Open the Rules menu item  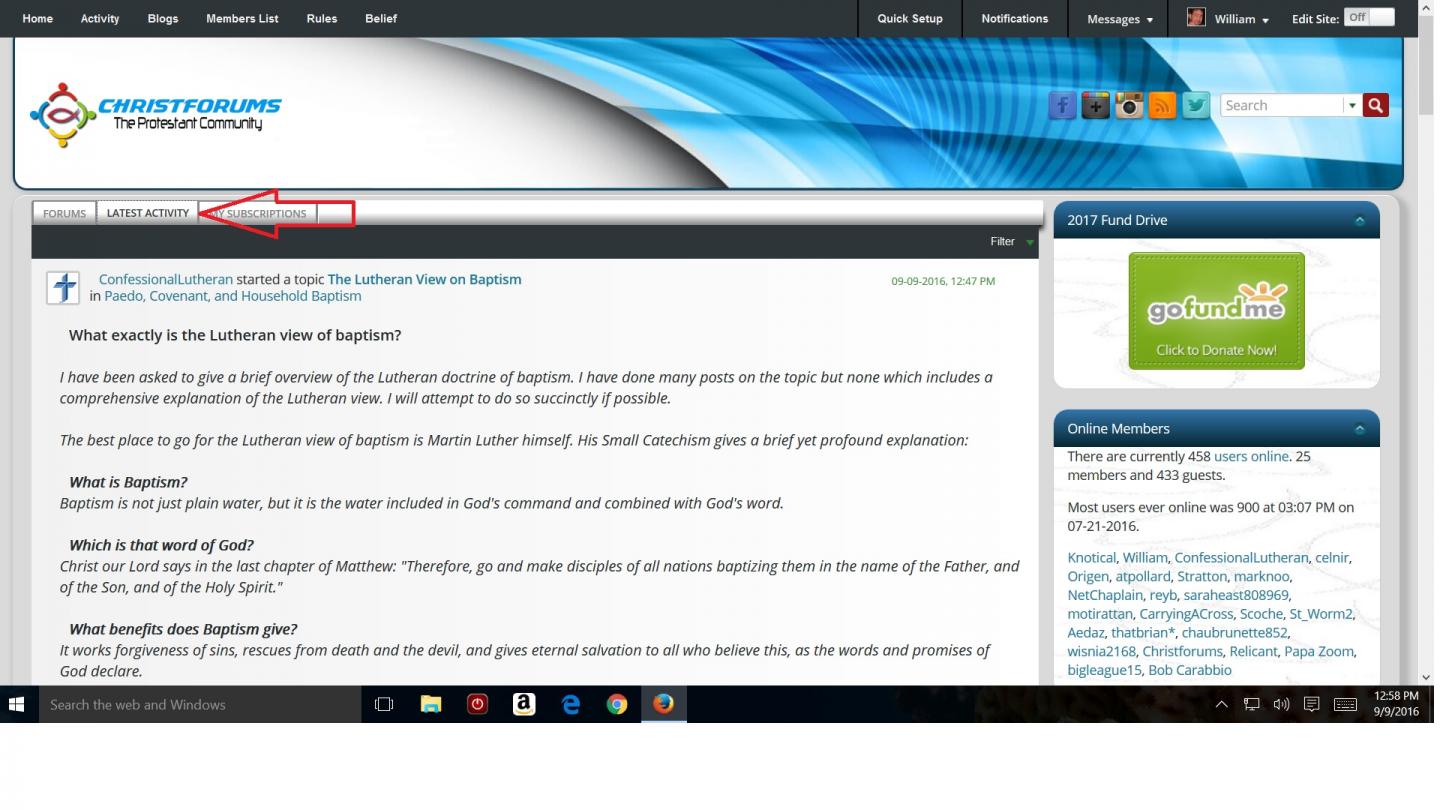(x=322, y=18)
